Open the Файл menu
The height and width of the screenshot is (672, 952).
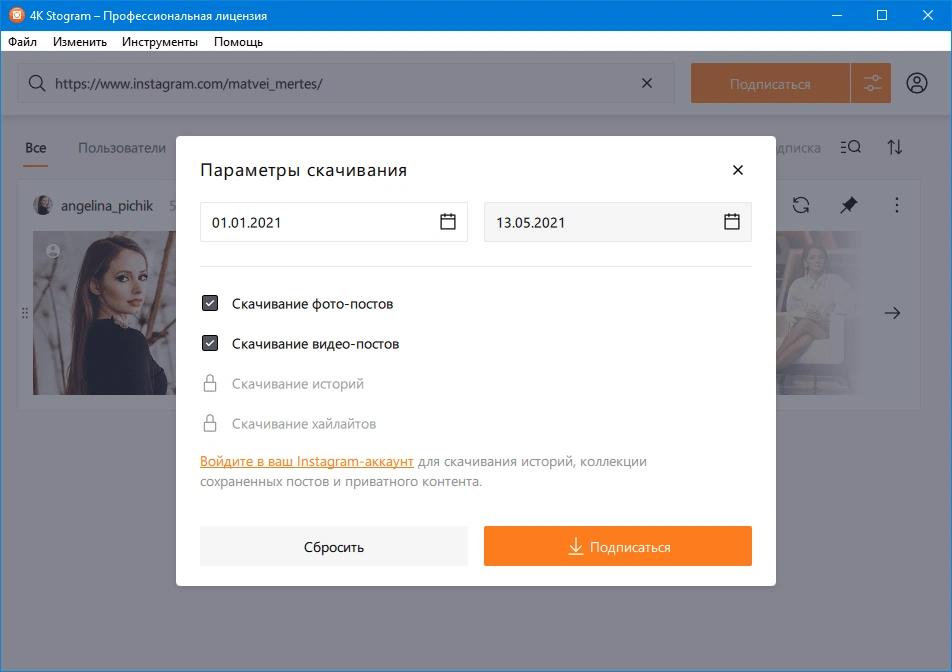coord(22,42)
